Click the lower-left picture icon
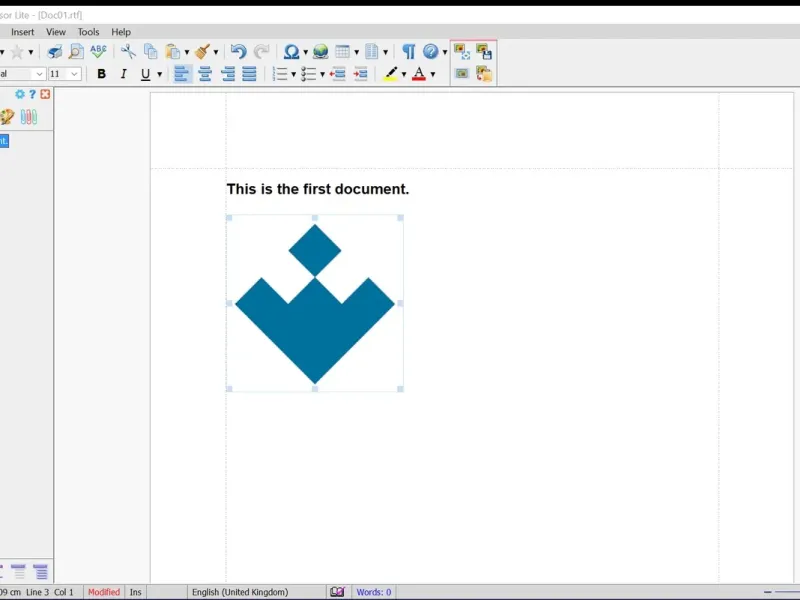This screenshot has height=600, width=800. tap(462, 74)
